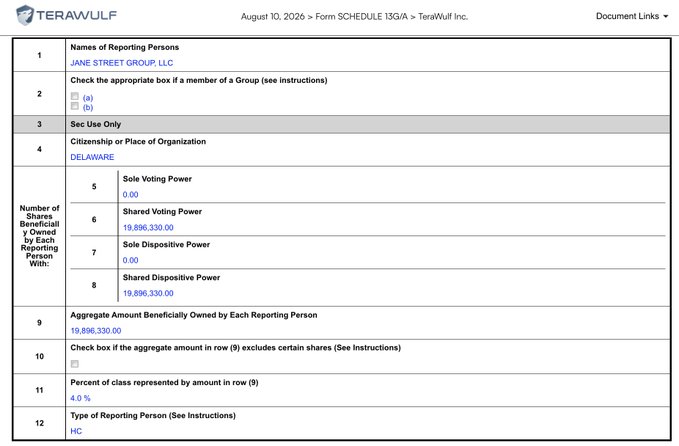This screenshot has width=679, height=446.
Task: Check the row 10 excludes-shares checkbox
Action: [75, 364]
